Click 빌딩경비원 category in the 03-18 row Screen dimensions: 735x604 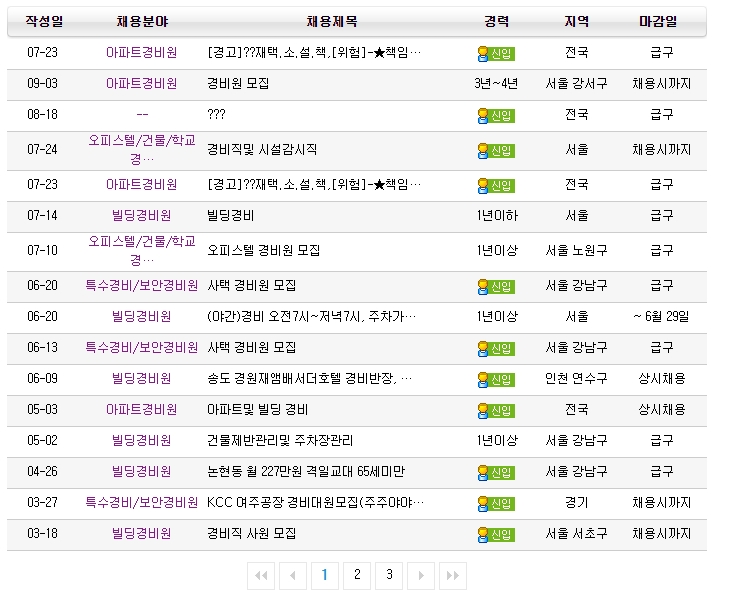coord(142,533)
